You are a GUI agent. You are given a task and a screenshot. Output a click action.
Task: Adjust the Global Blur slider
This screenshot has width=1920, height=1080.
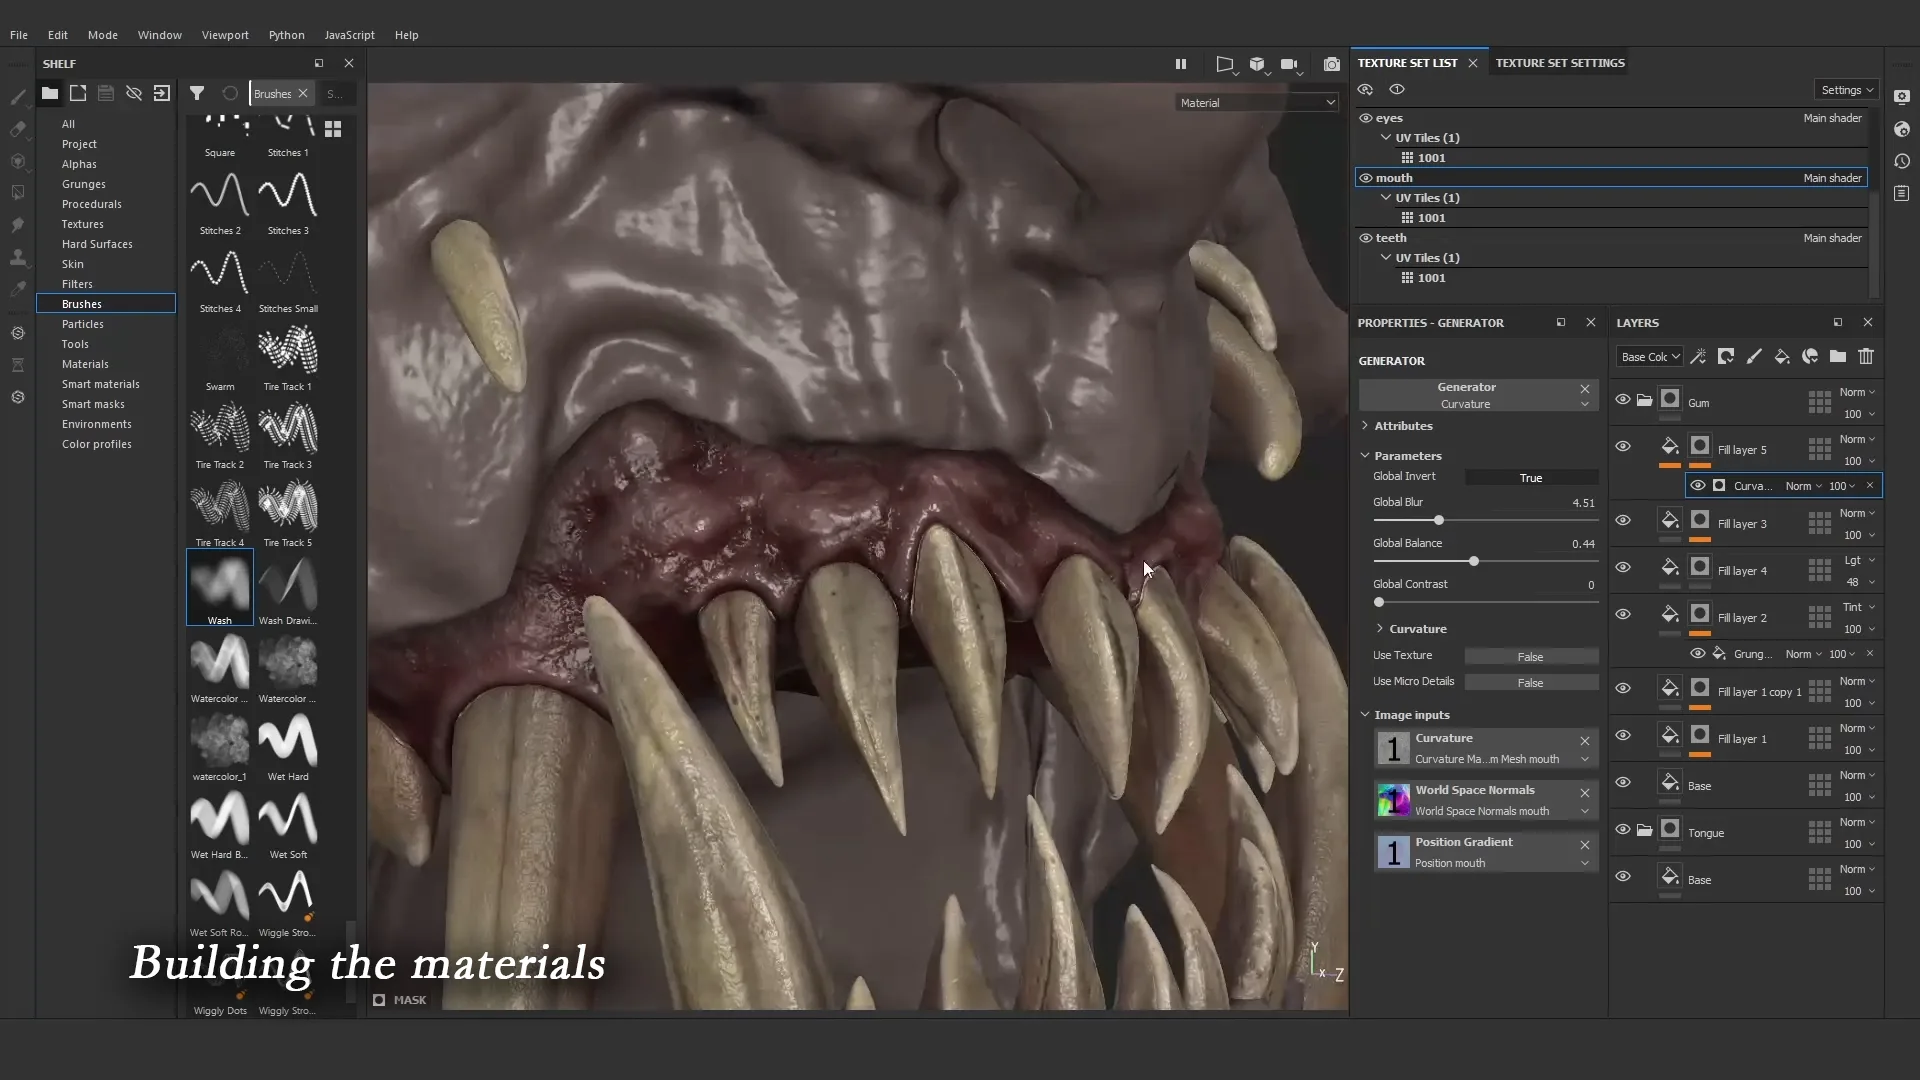[x=1439, y=520]
